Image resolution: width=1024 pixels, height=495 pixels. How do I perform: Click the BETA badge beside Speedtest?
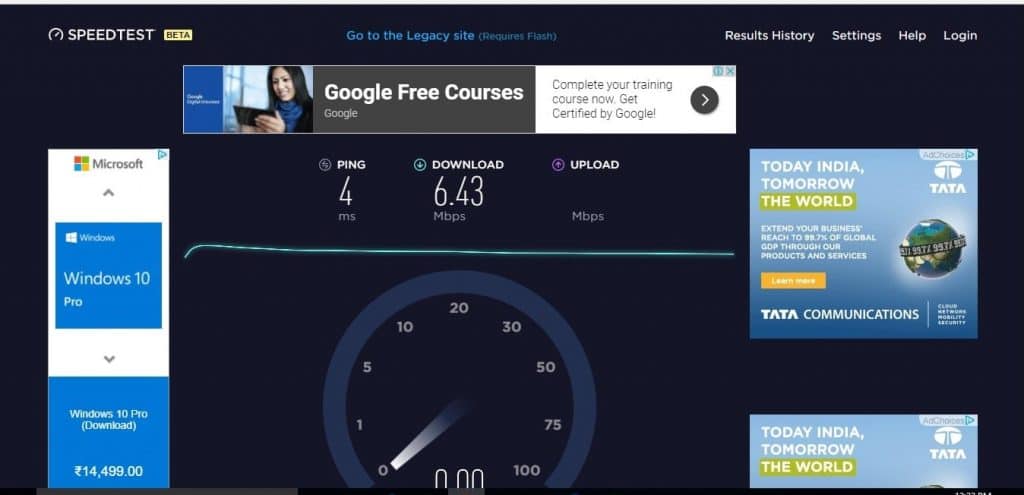[178, 35]
